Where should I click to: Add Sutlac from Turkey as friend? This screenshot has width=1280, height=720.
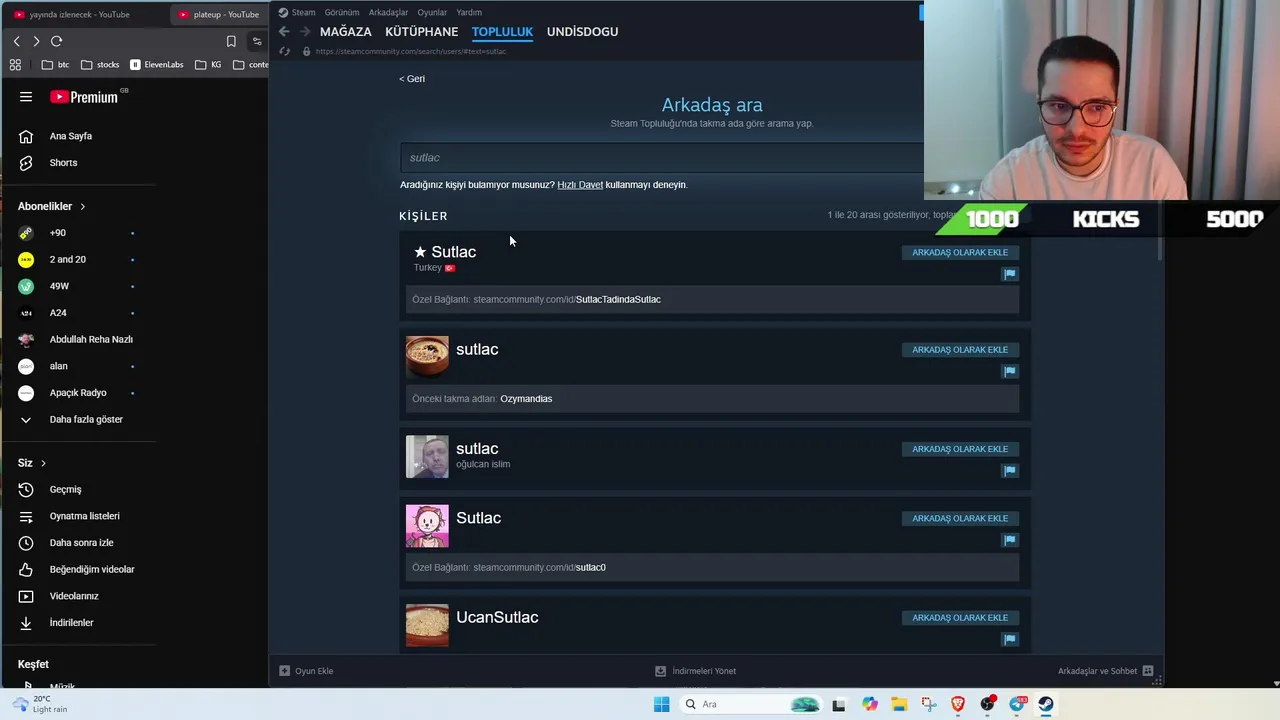pos(960,252)
